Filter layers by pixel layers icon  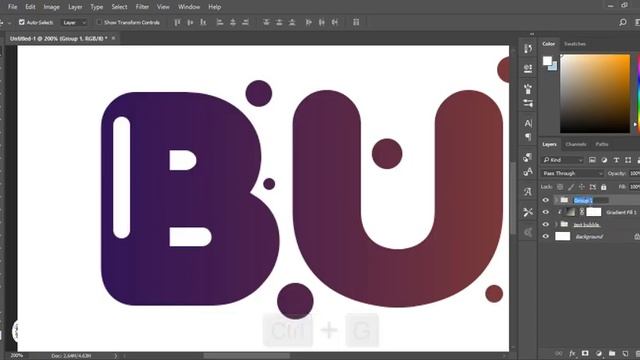click(x=592, y=160)
